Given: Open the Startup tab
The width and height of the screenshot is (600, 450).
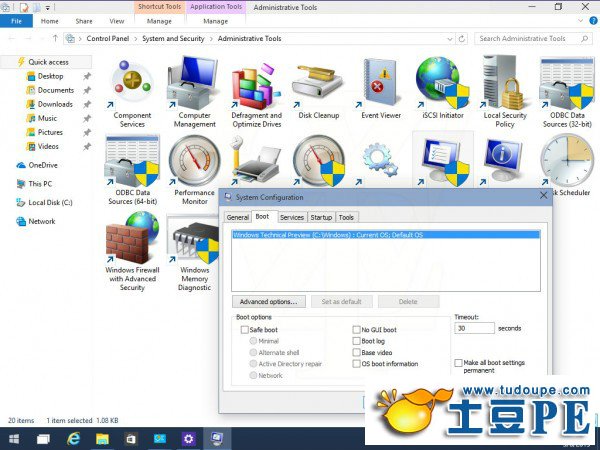Looking at the screenshot, I should [321, 217].
